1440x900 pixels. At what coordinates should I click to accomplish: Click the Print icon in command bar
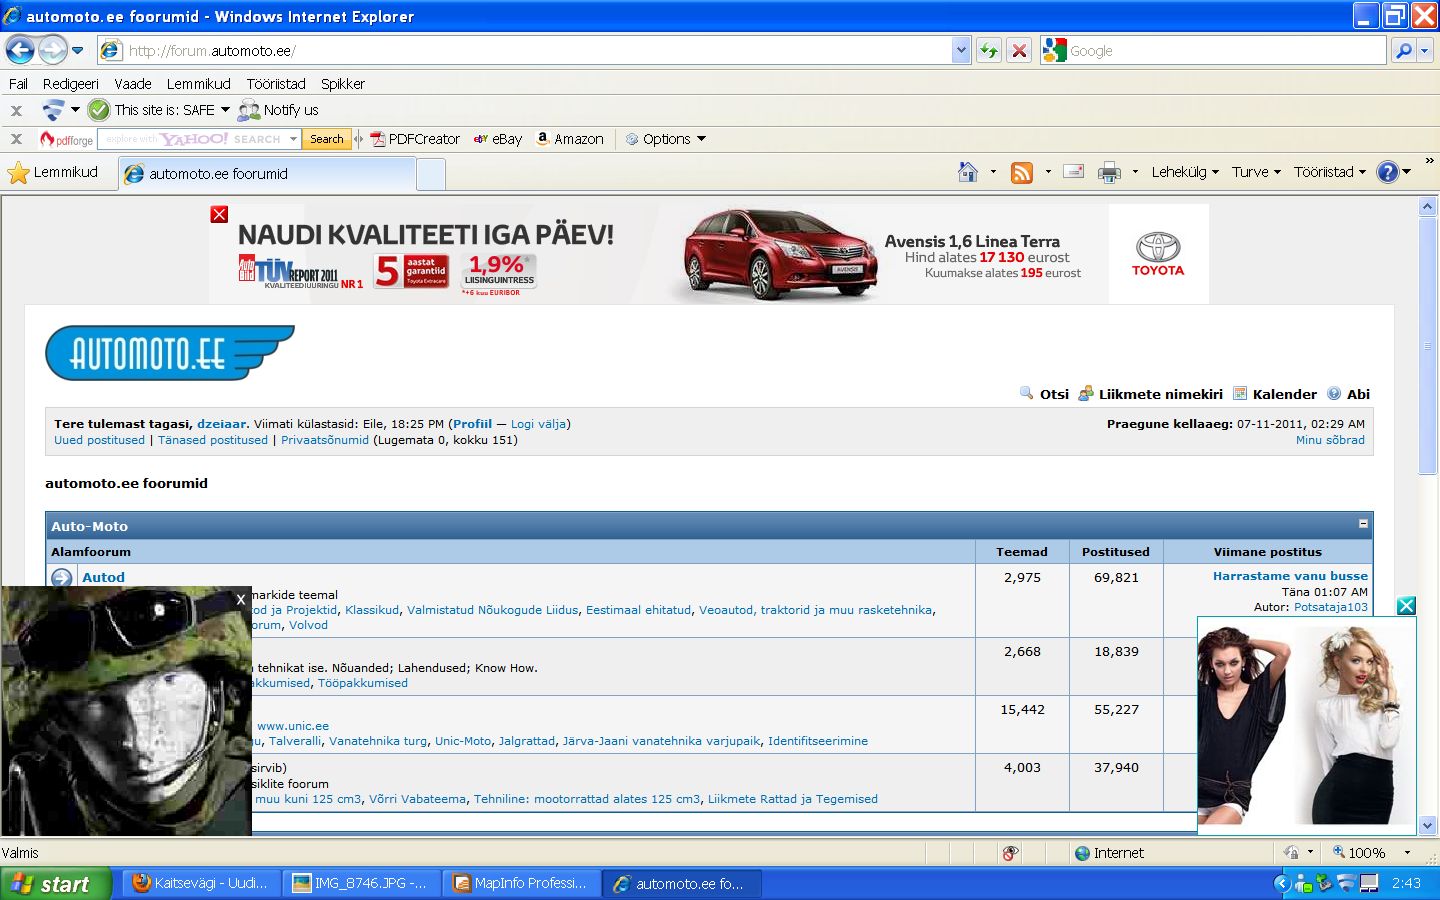(x=1108, y=173)
